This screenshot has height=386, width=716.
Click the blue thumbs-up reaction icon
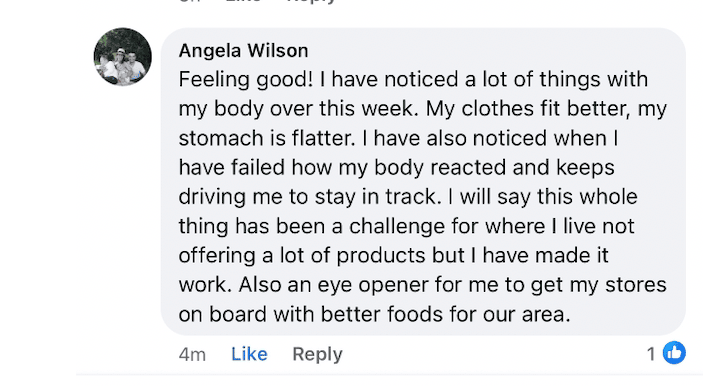674,353
